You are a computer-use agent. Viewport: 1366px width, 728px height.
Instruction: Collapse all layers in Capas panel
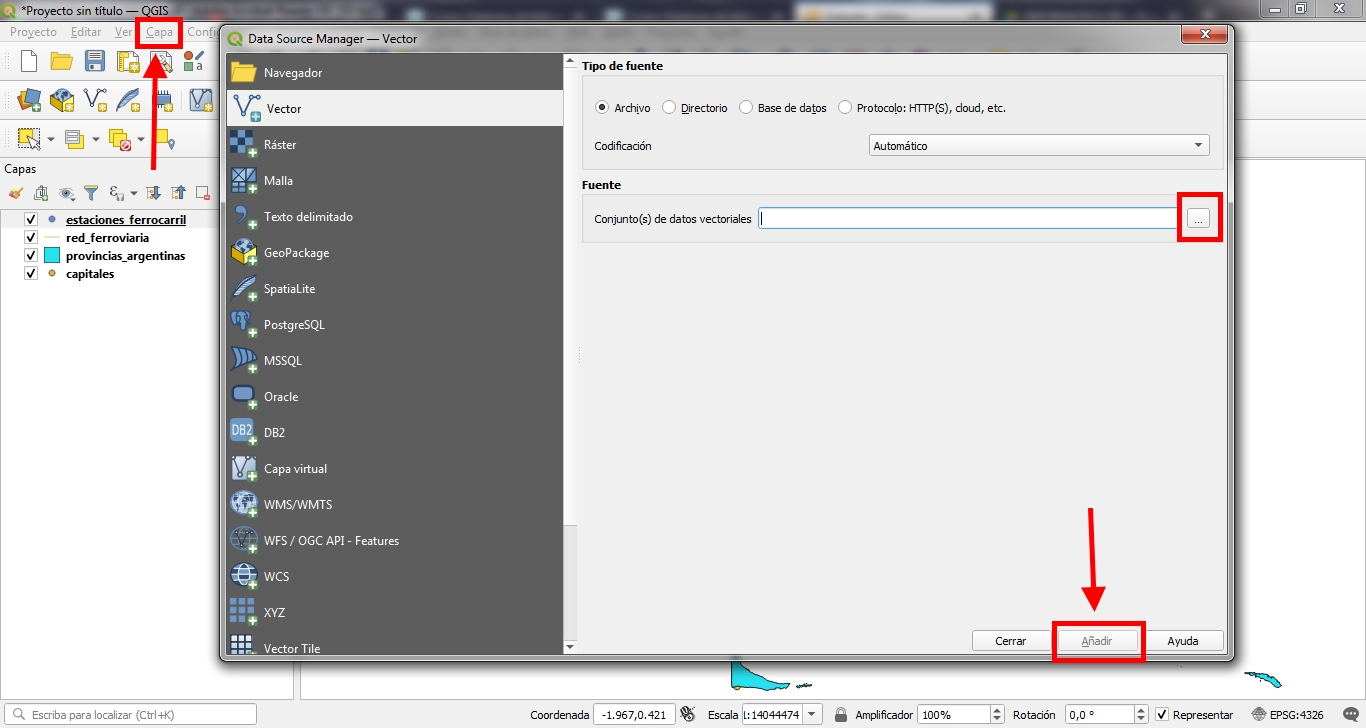[178, 193]
